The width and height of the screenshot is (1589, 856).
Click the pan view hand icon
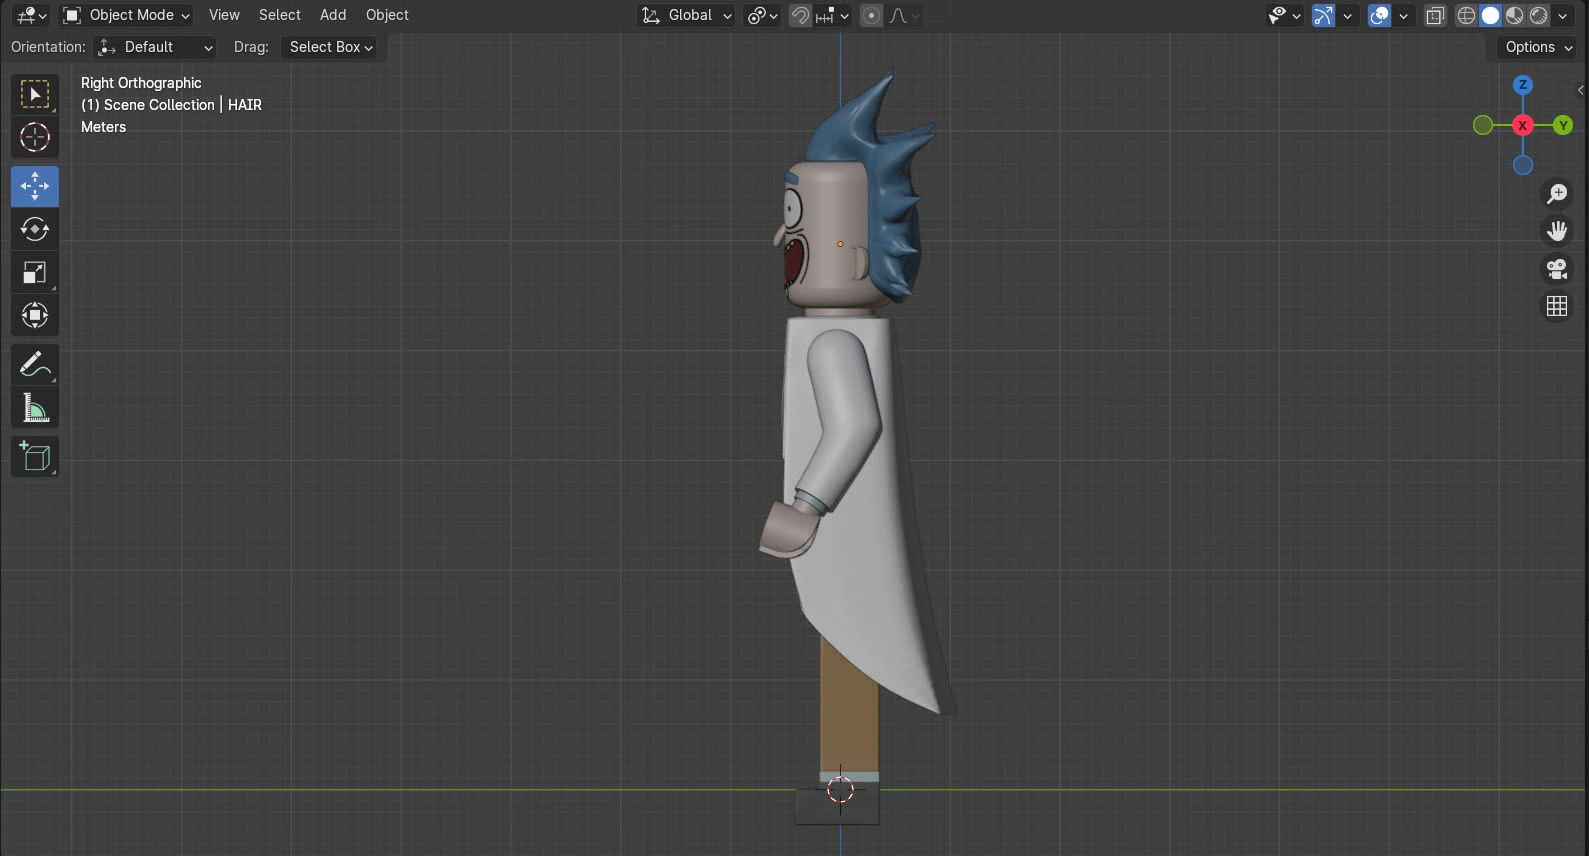click(1557, 231)
